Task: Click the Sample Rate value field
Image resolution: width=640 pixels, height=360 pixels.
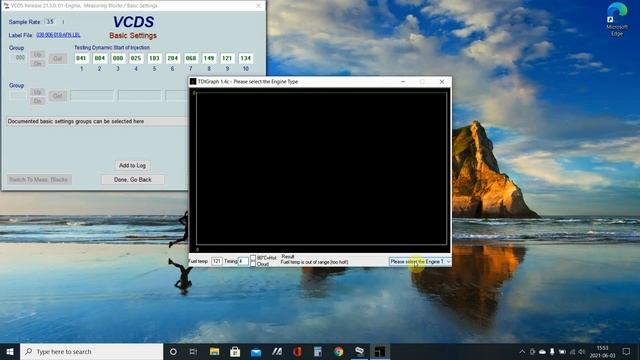Action: coord(50,22)
